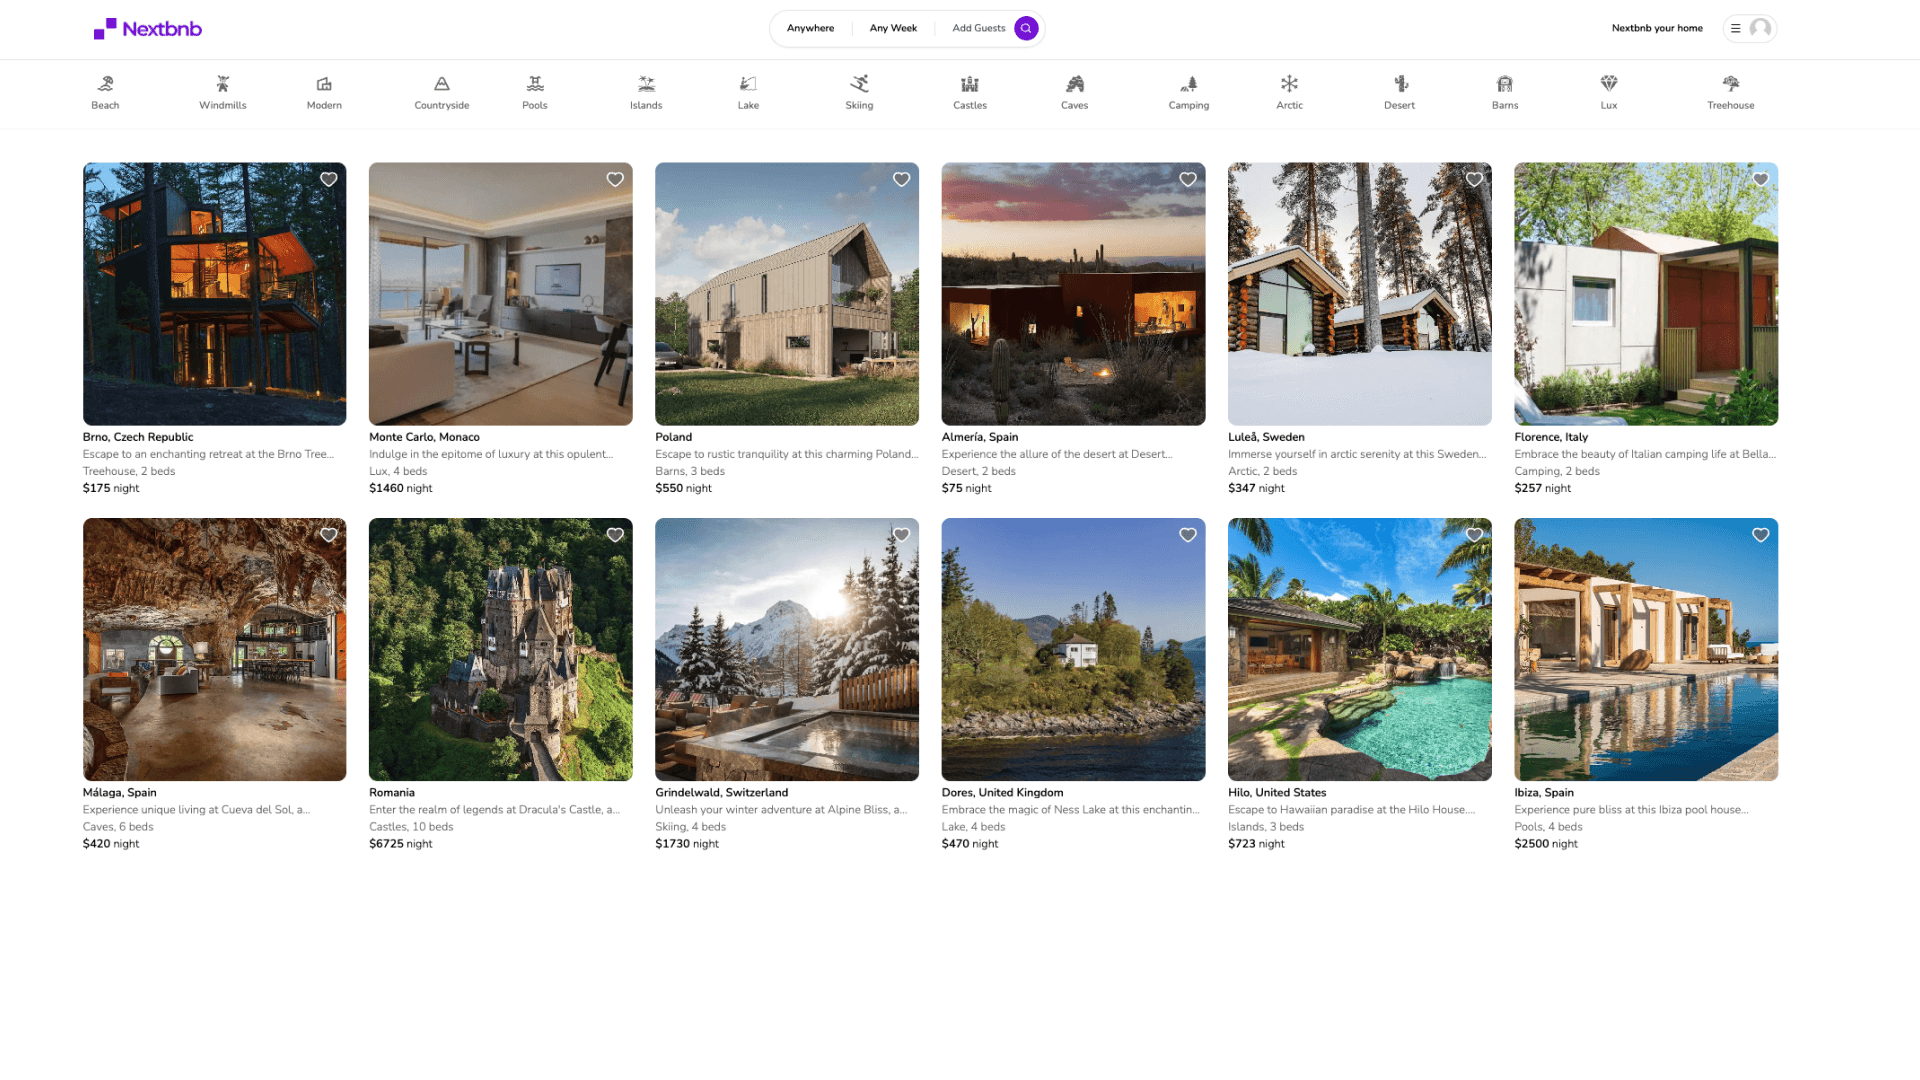Pick the Skiing category icon
This screenshot has width=1920, height=1080.
859,84
